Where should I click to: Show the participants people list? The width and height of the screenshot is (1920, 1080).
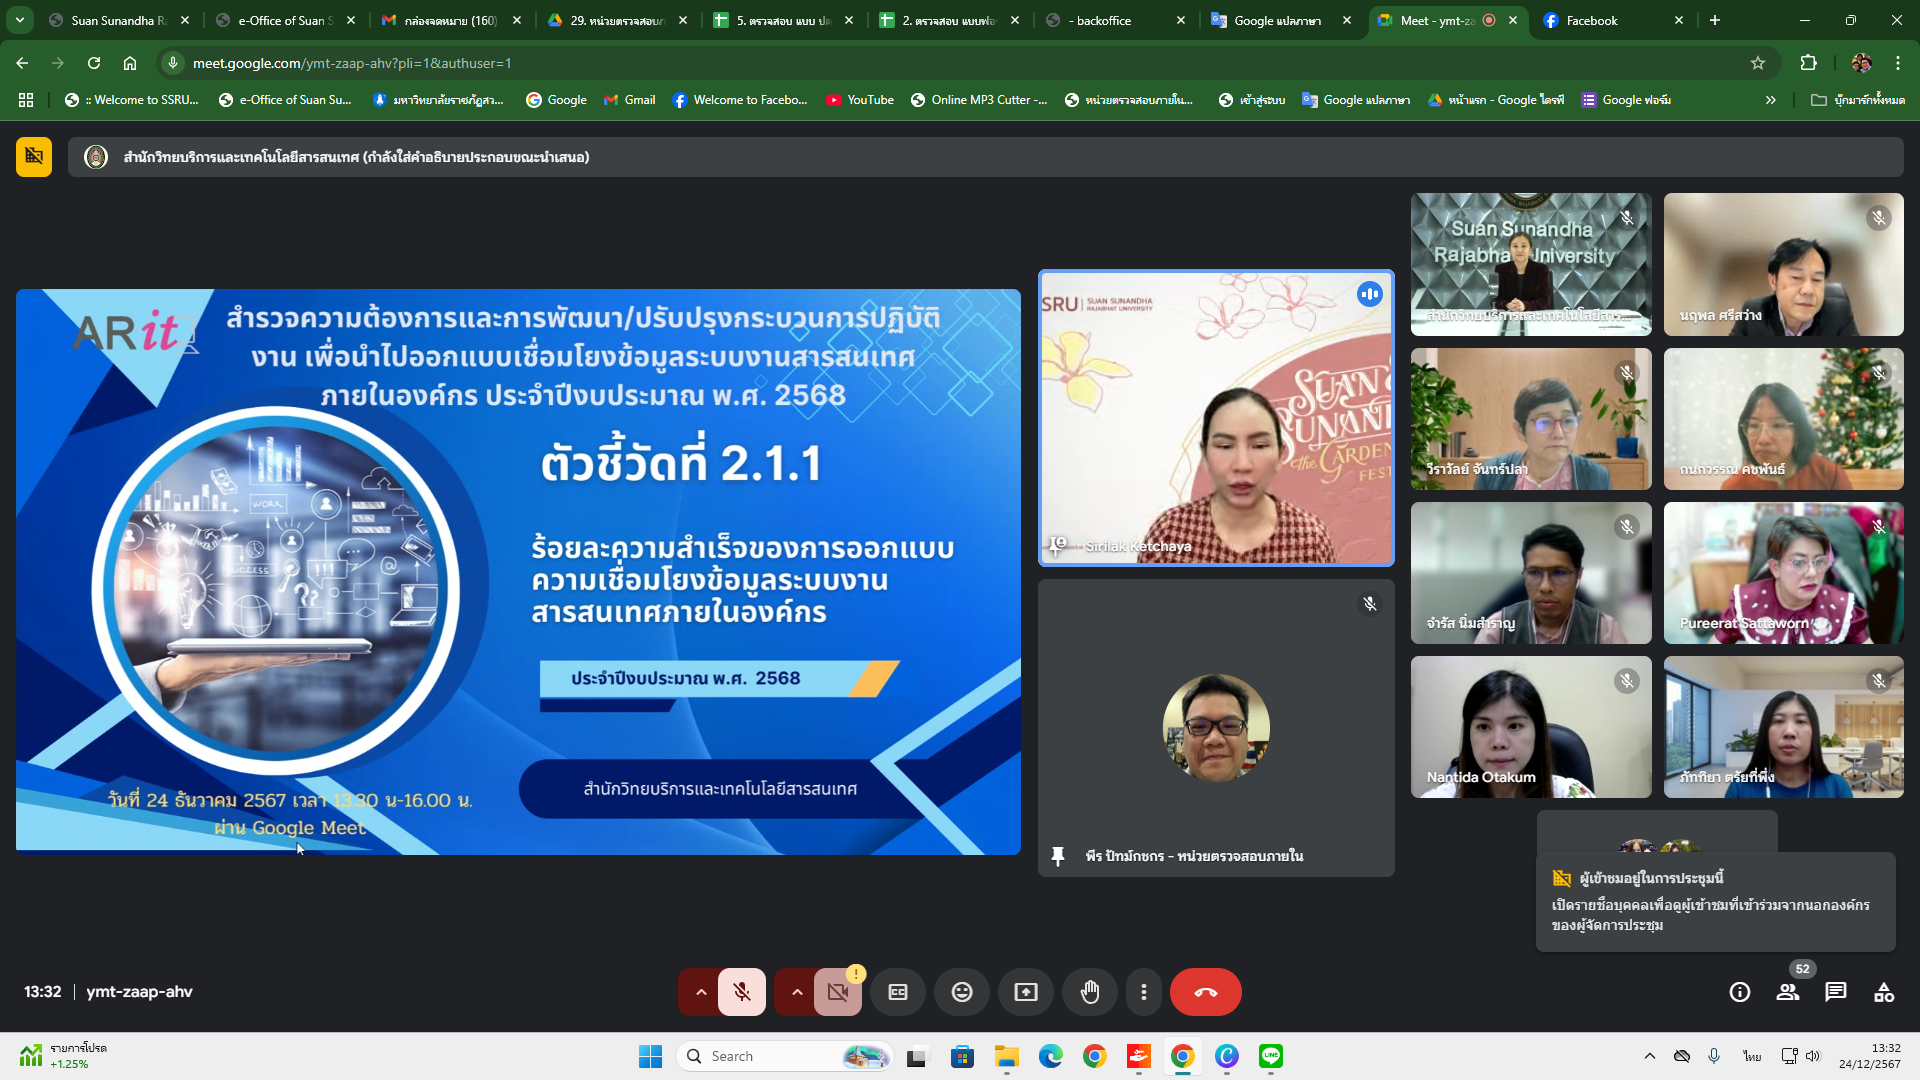coord(1787,992)
